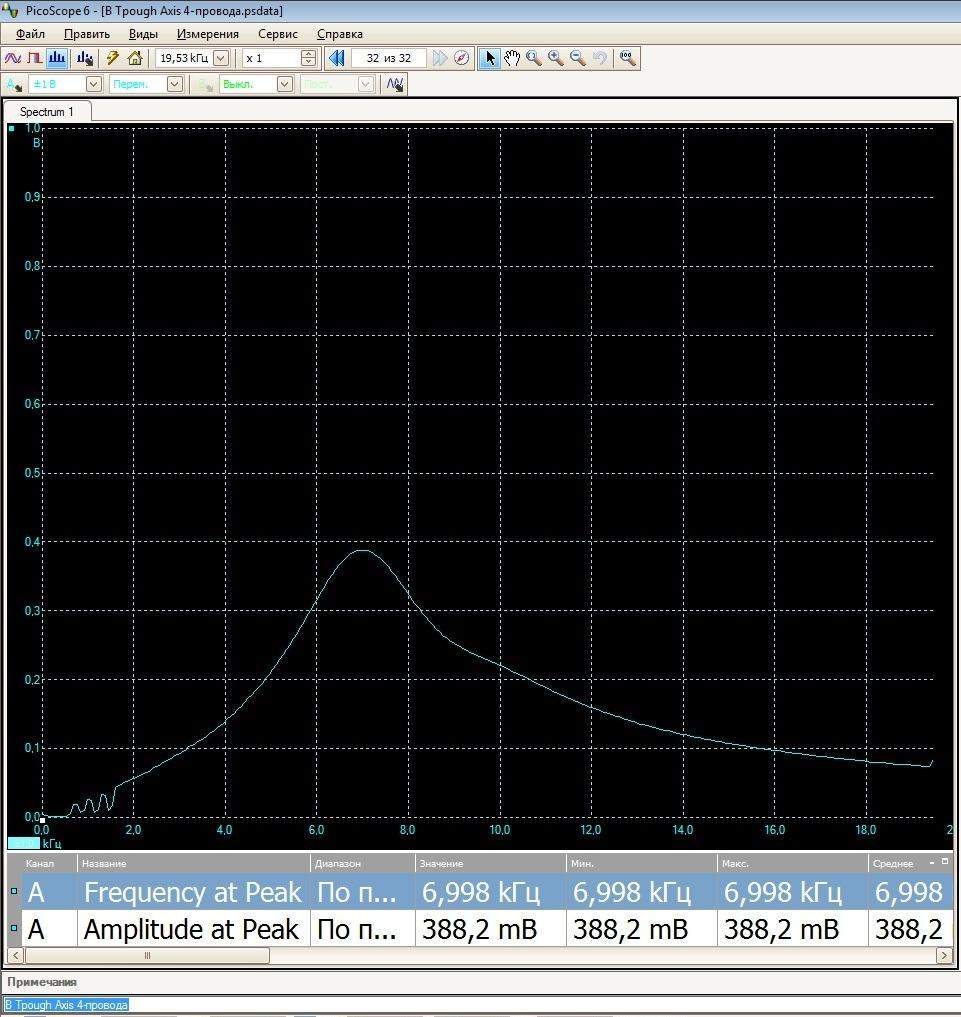Switch to the Spectrum 1 tab
Screen dimensions: 961x1017
click(x=47, y=112)
